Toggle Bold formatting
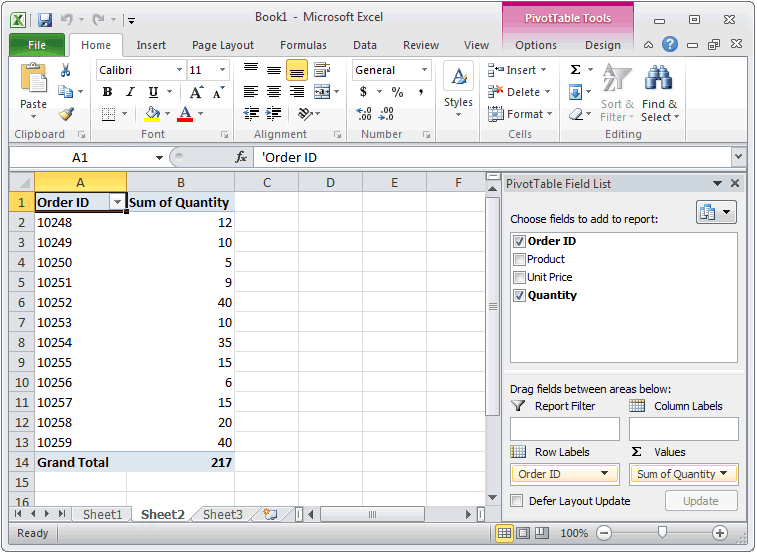 (x=108, y=92)
